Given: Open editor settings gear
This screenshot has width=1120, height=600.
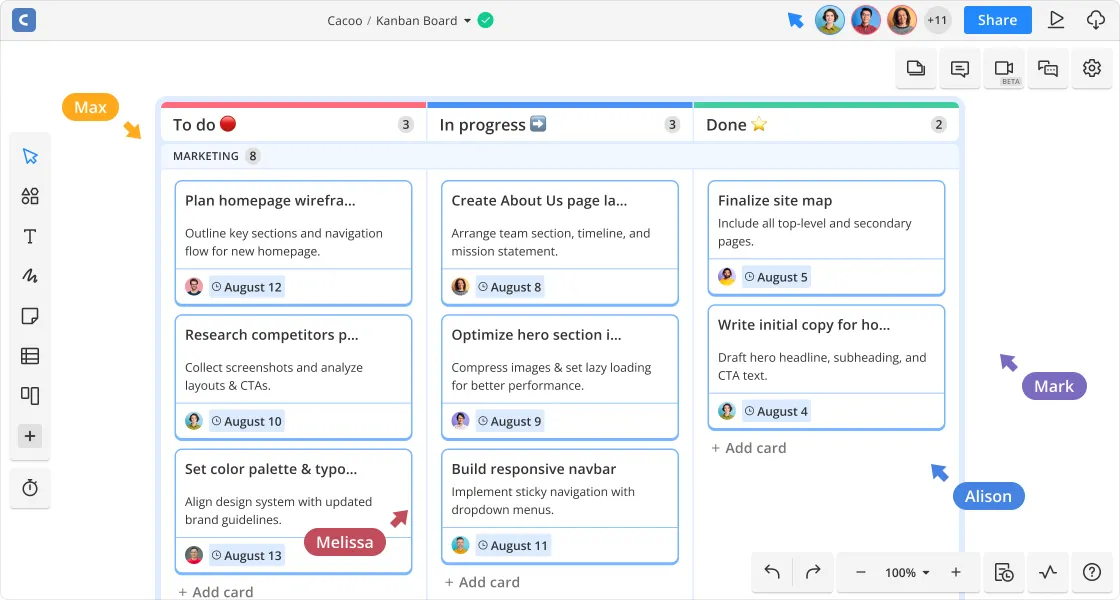Looking at the screenshot, I should (1092, 68).
